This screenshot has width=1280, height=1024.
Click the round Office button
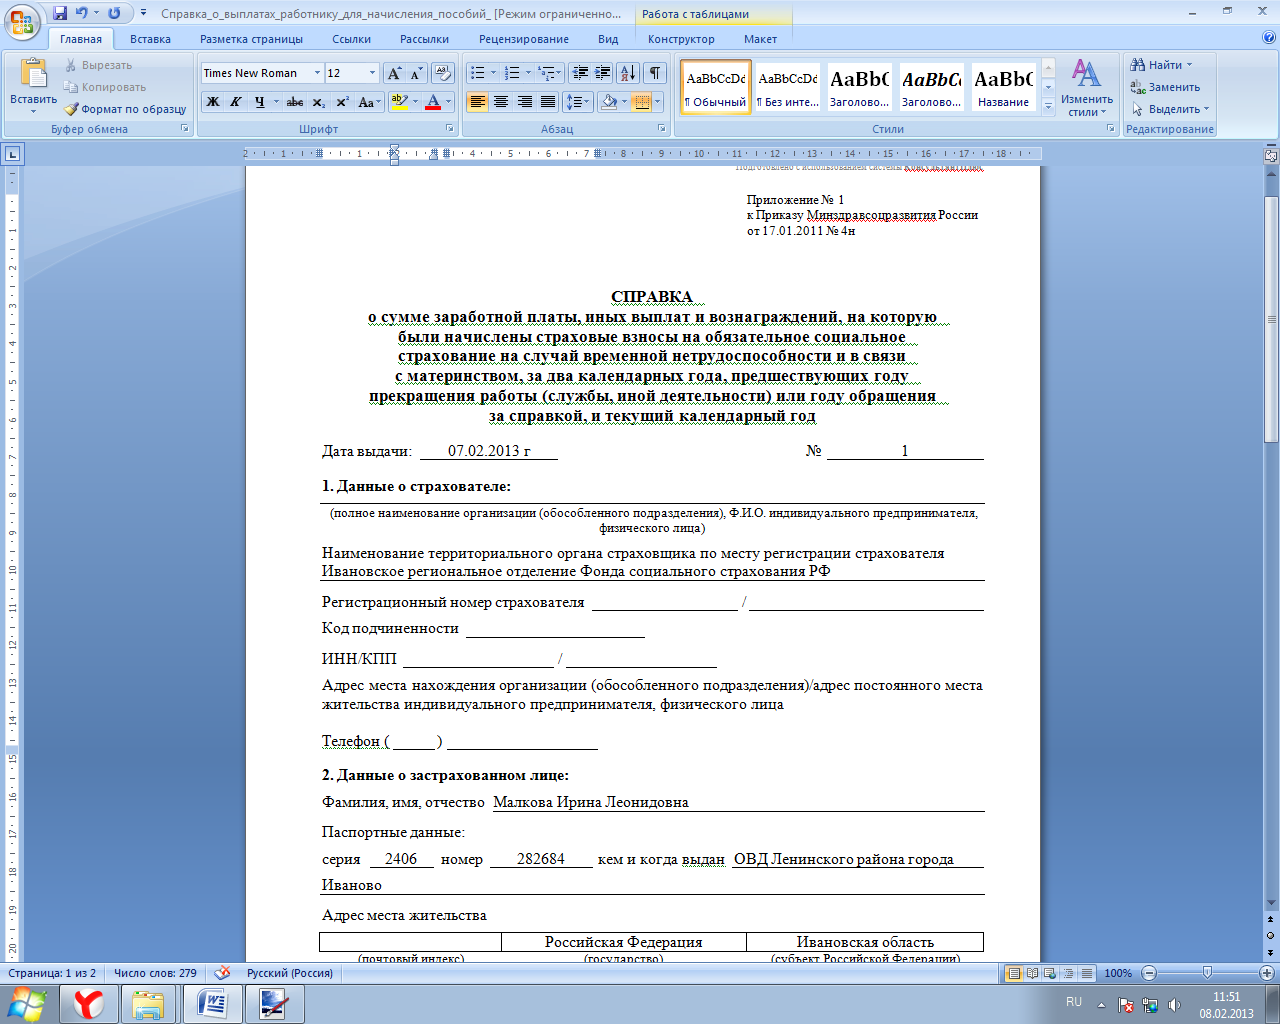pyautogui.click(x=23, y=21)
